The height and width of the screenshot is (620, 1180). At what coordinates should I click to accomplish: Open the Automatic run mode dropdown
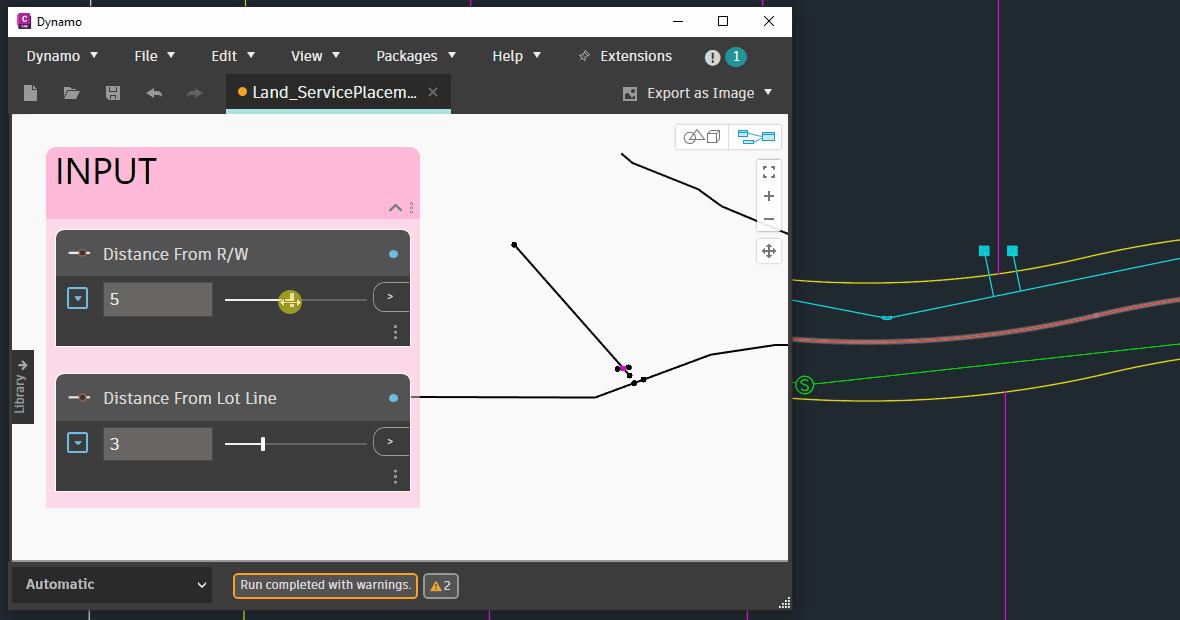tap(111, 585)
